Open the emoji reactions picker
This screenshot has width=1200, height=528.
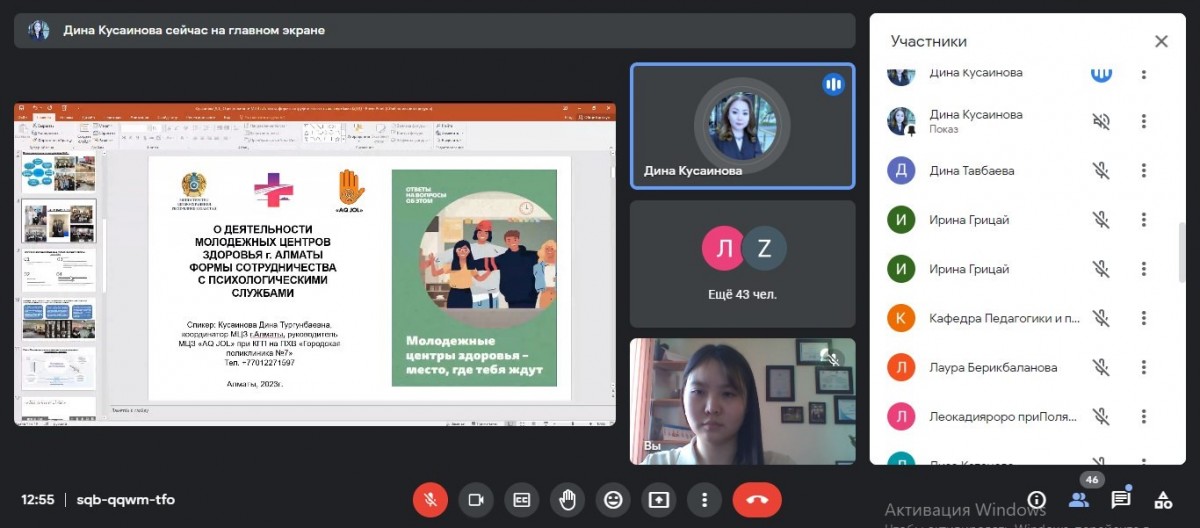(x=613, y=500)
